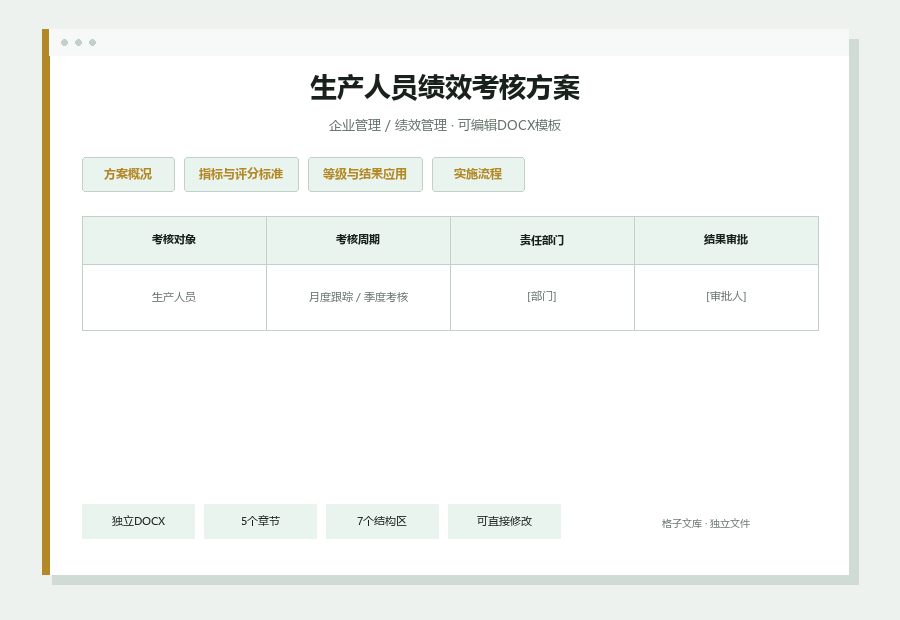Click the 考核对象 column header
This screenshot has height=620, width=900.
click(x=174, y=240)
